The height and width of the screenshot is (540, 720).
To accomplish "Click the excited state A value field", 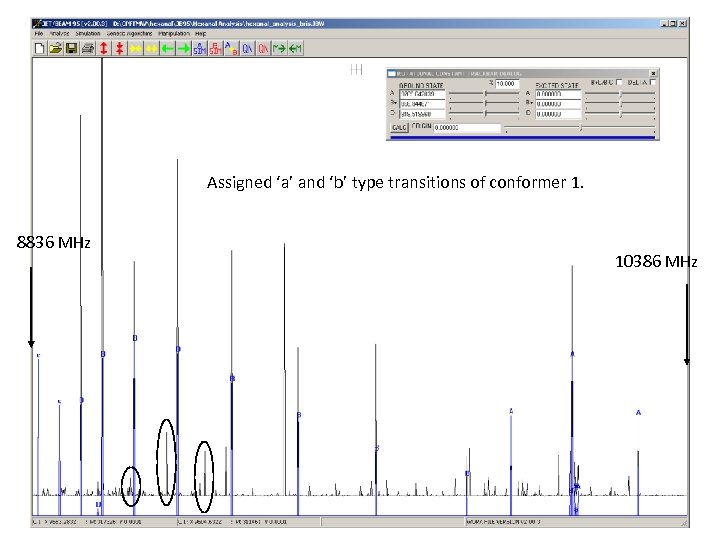I will pyautogui.click(x=558, y=94).
